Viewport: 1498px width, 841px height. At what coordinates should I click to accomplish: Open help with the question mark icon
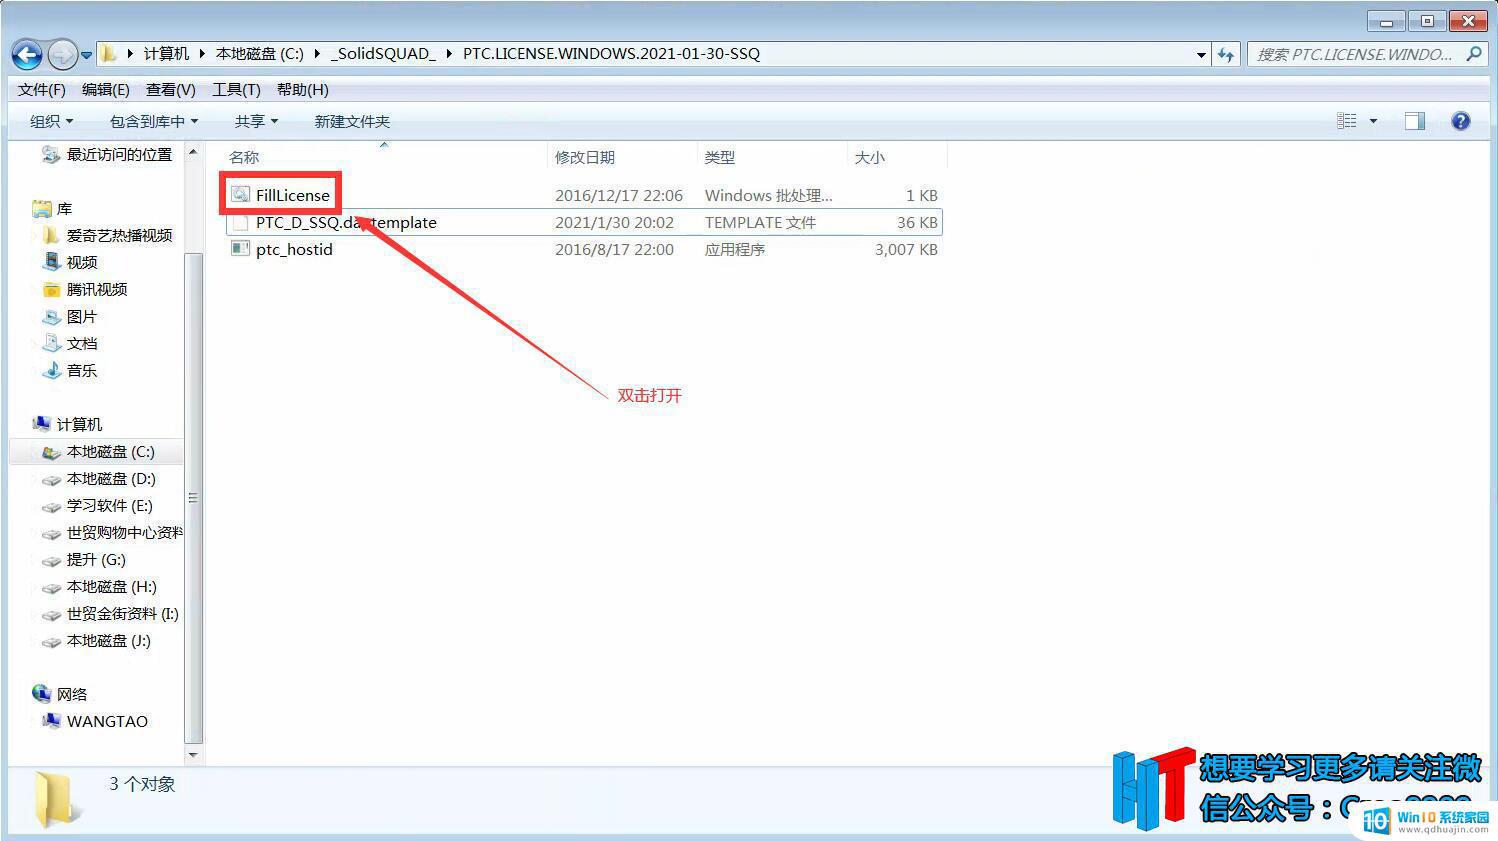click(1461, 121)
